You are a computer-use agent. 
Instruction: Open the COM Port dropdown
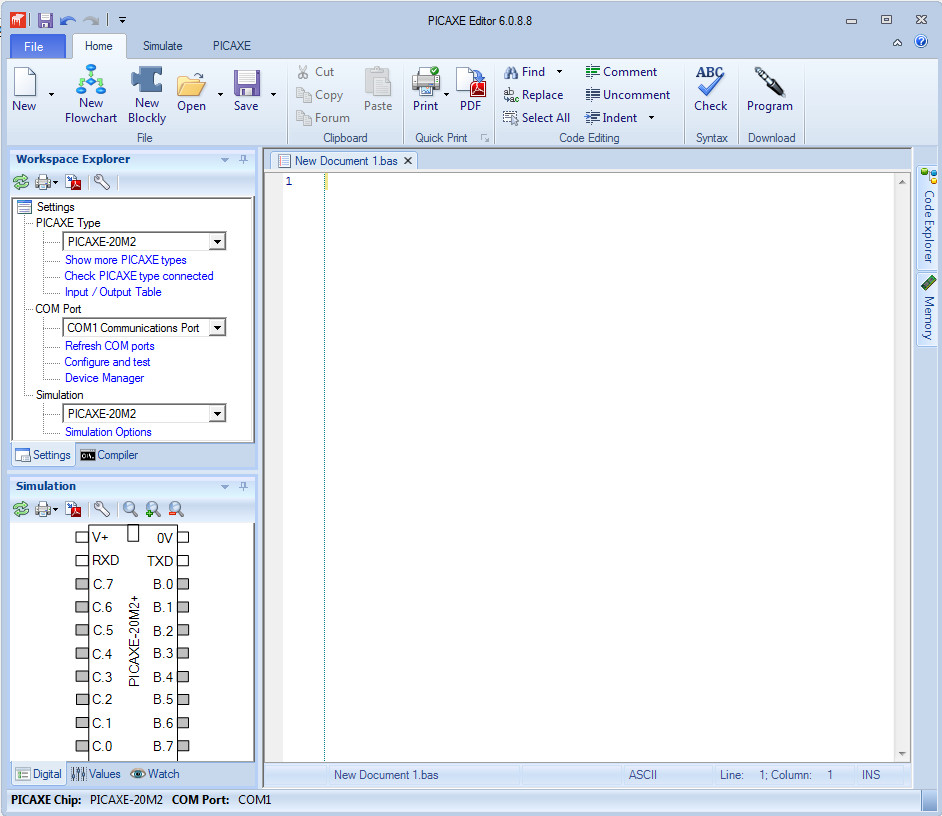[217, 327]
